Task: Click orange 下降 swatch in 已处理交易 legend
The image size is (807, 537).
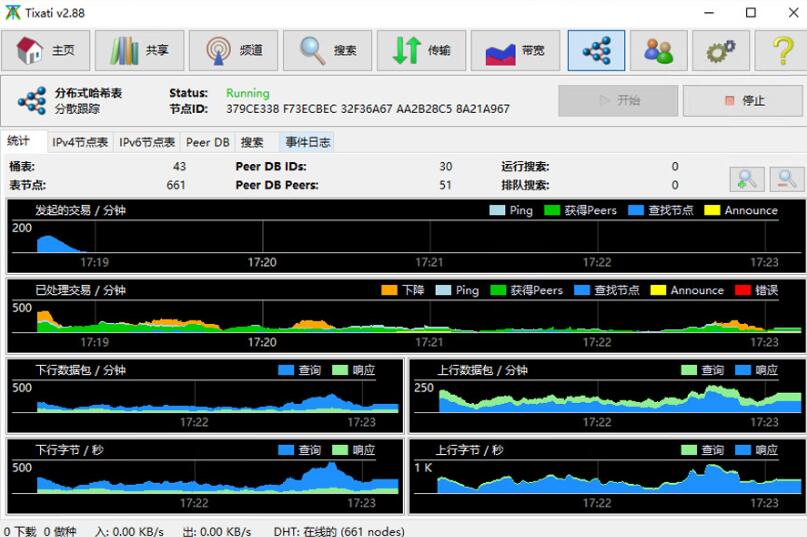Action: coord(390,290)
